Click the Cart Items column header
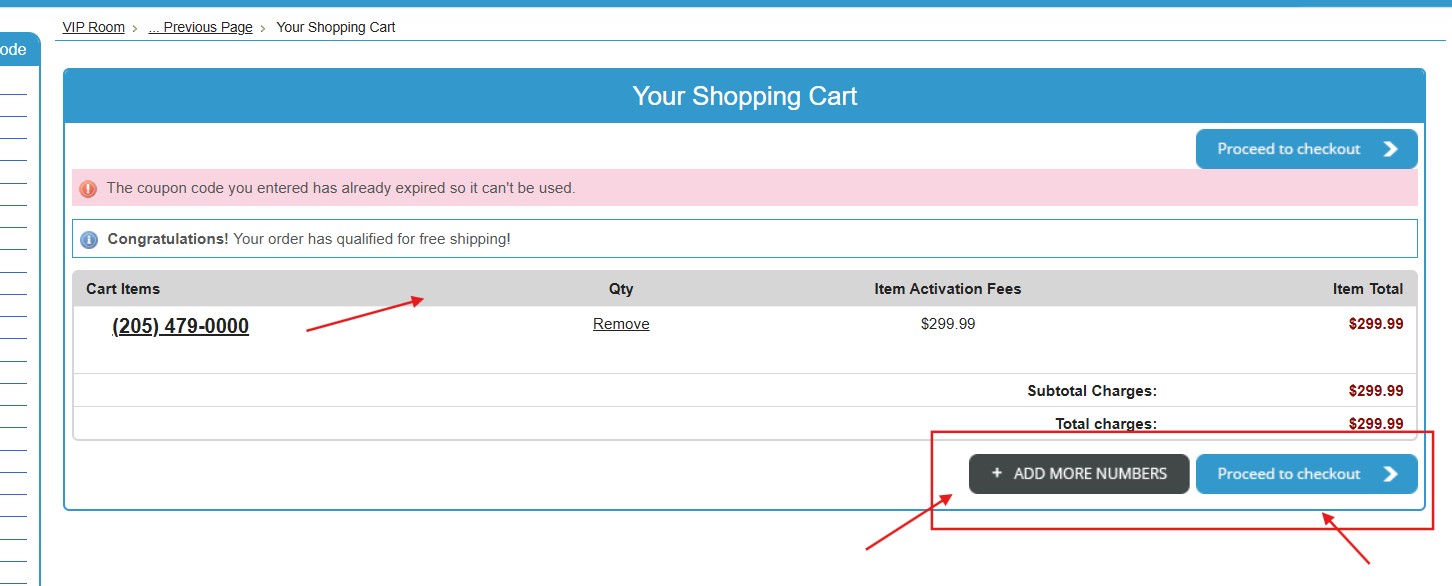The width and height of the screenshot is (1452, 586). (x=123, y=289)
